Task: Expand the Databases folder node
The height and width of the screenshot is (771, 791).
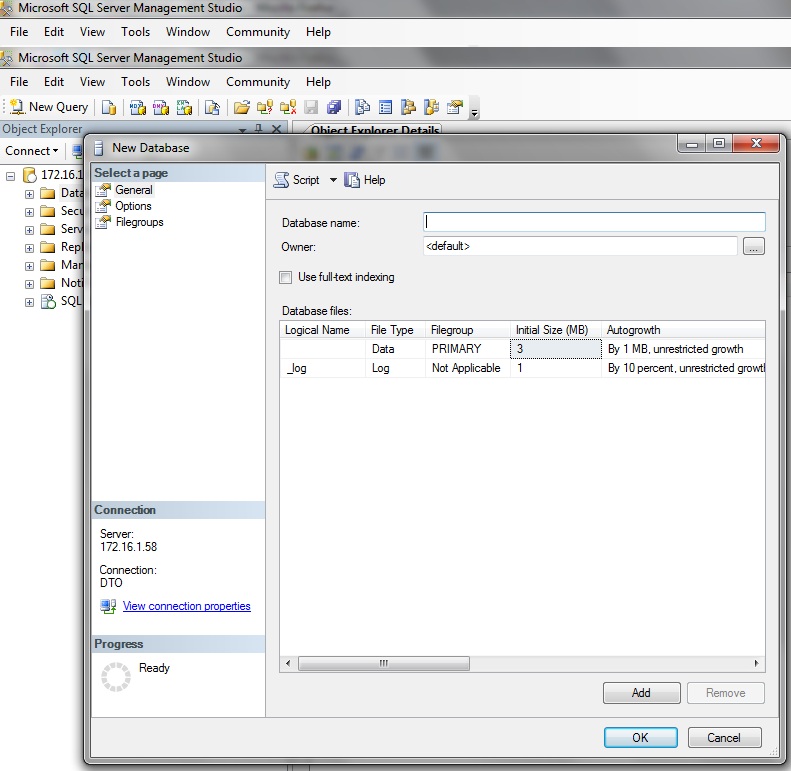Action: [x=29, y=193]
